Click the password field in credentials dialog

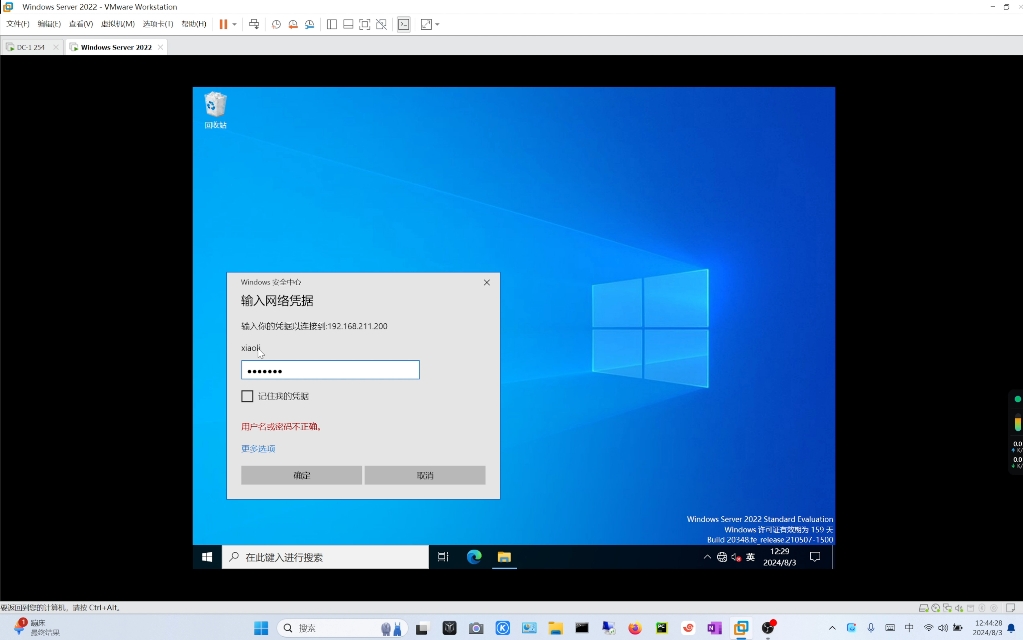pyautogui.click(x=330, y=370)
